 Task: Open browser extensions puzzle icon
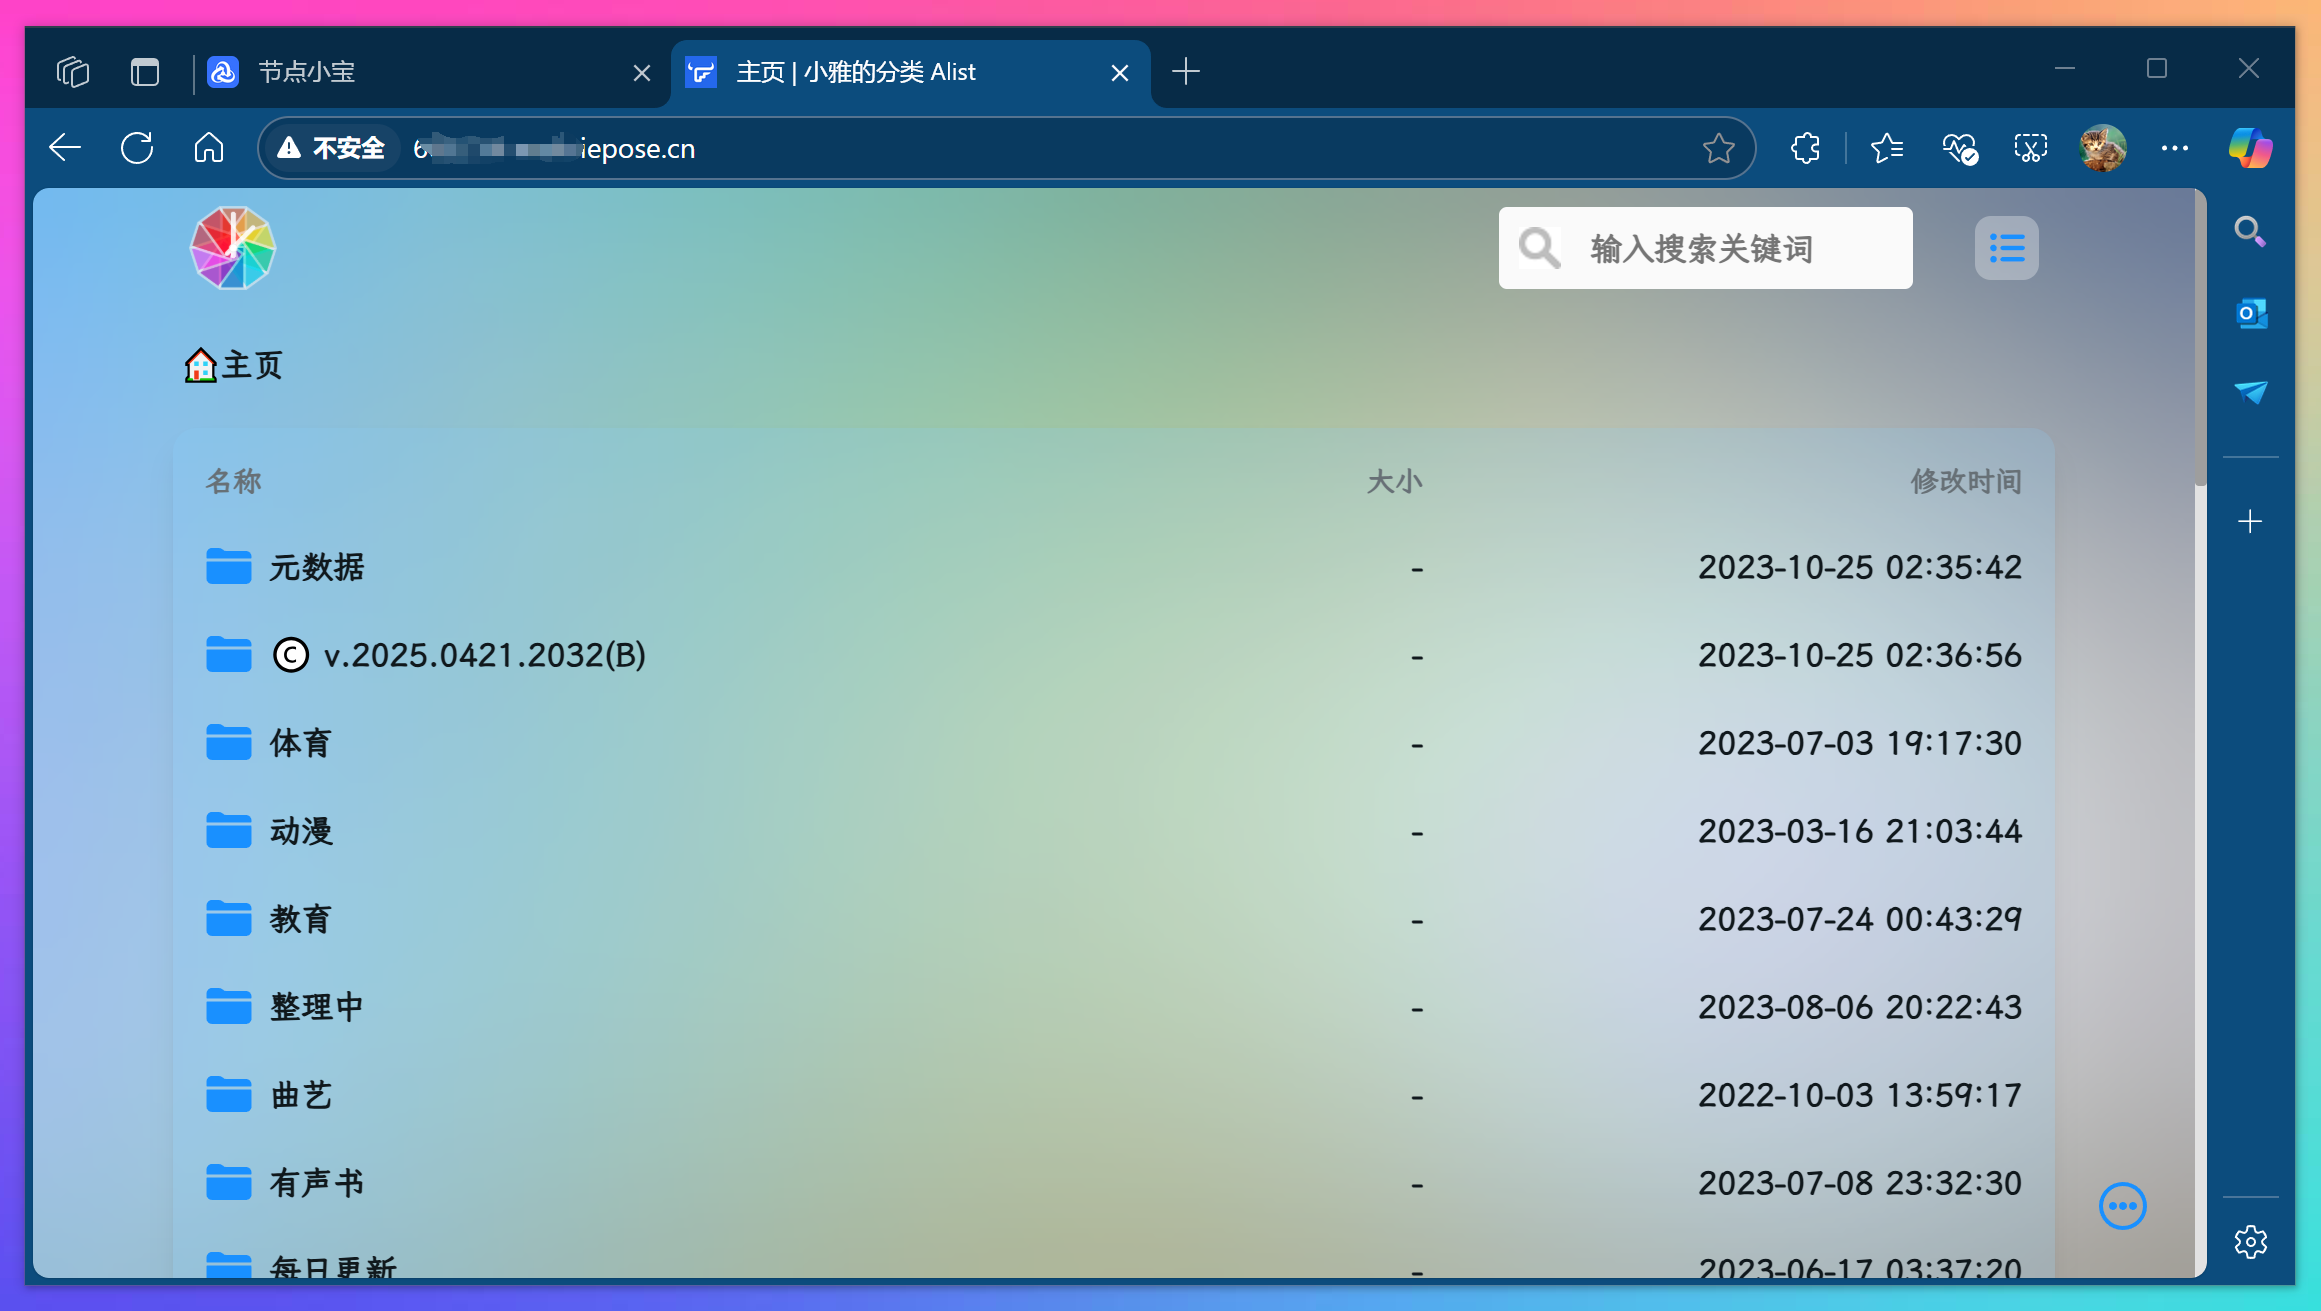[1806, 149]
